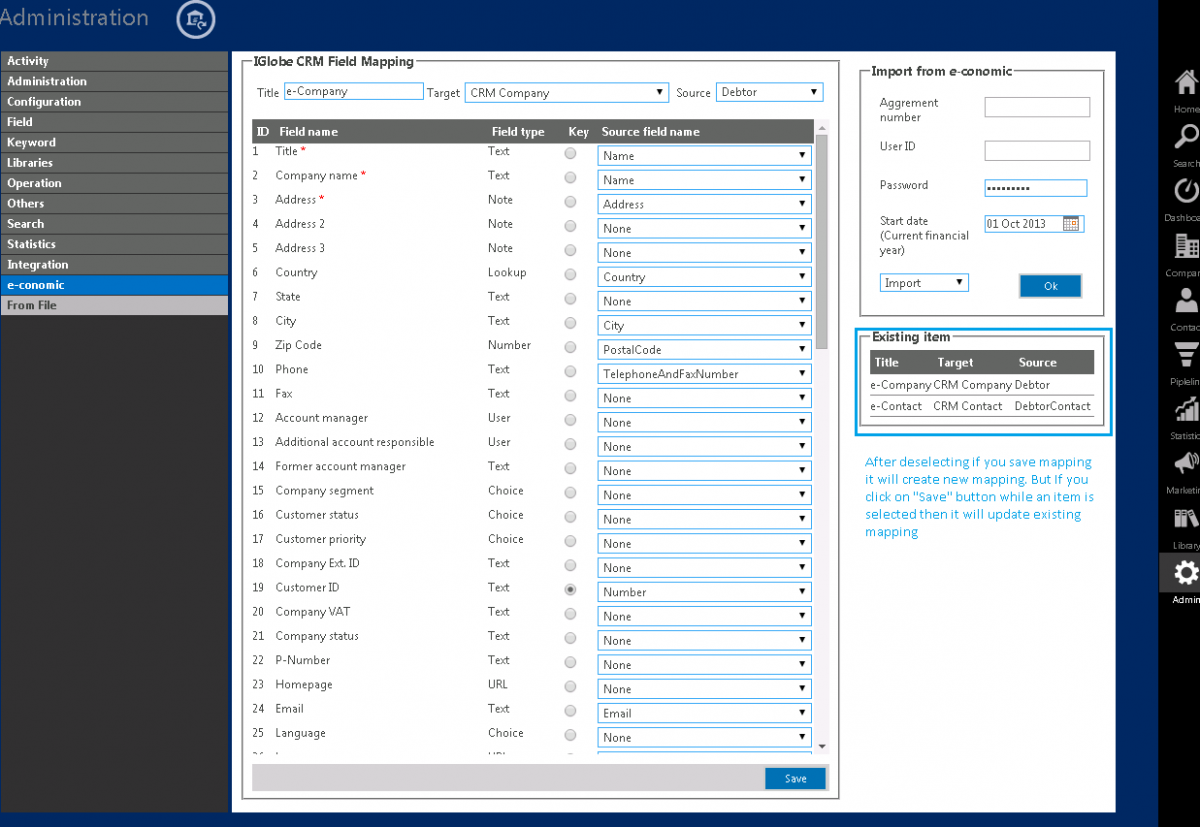Screen dimensions: 1200x827
Task: Open the Statistics chart icon
Action: pyautogui.click(x=1186, y=410)
